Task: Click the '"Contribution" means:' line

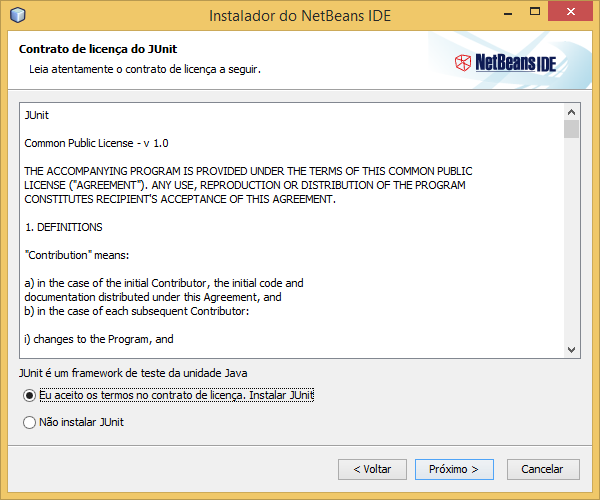Action: pos(77,255)
